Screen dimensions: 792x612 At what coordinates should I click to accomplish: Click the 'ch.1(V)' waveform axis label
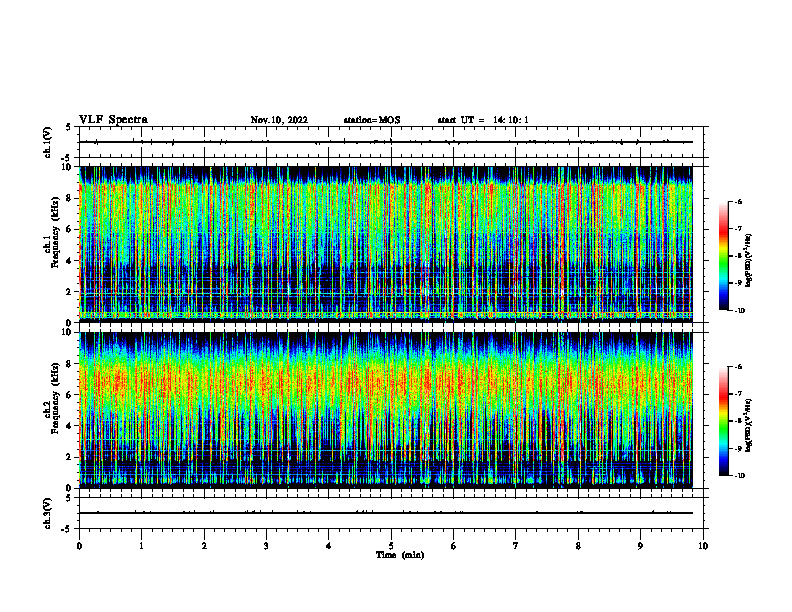click(x=47, y=142)
